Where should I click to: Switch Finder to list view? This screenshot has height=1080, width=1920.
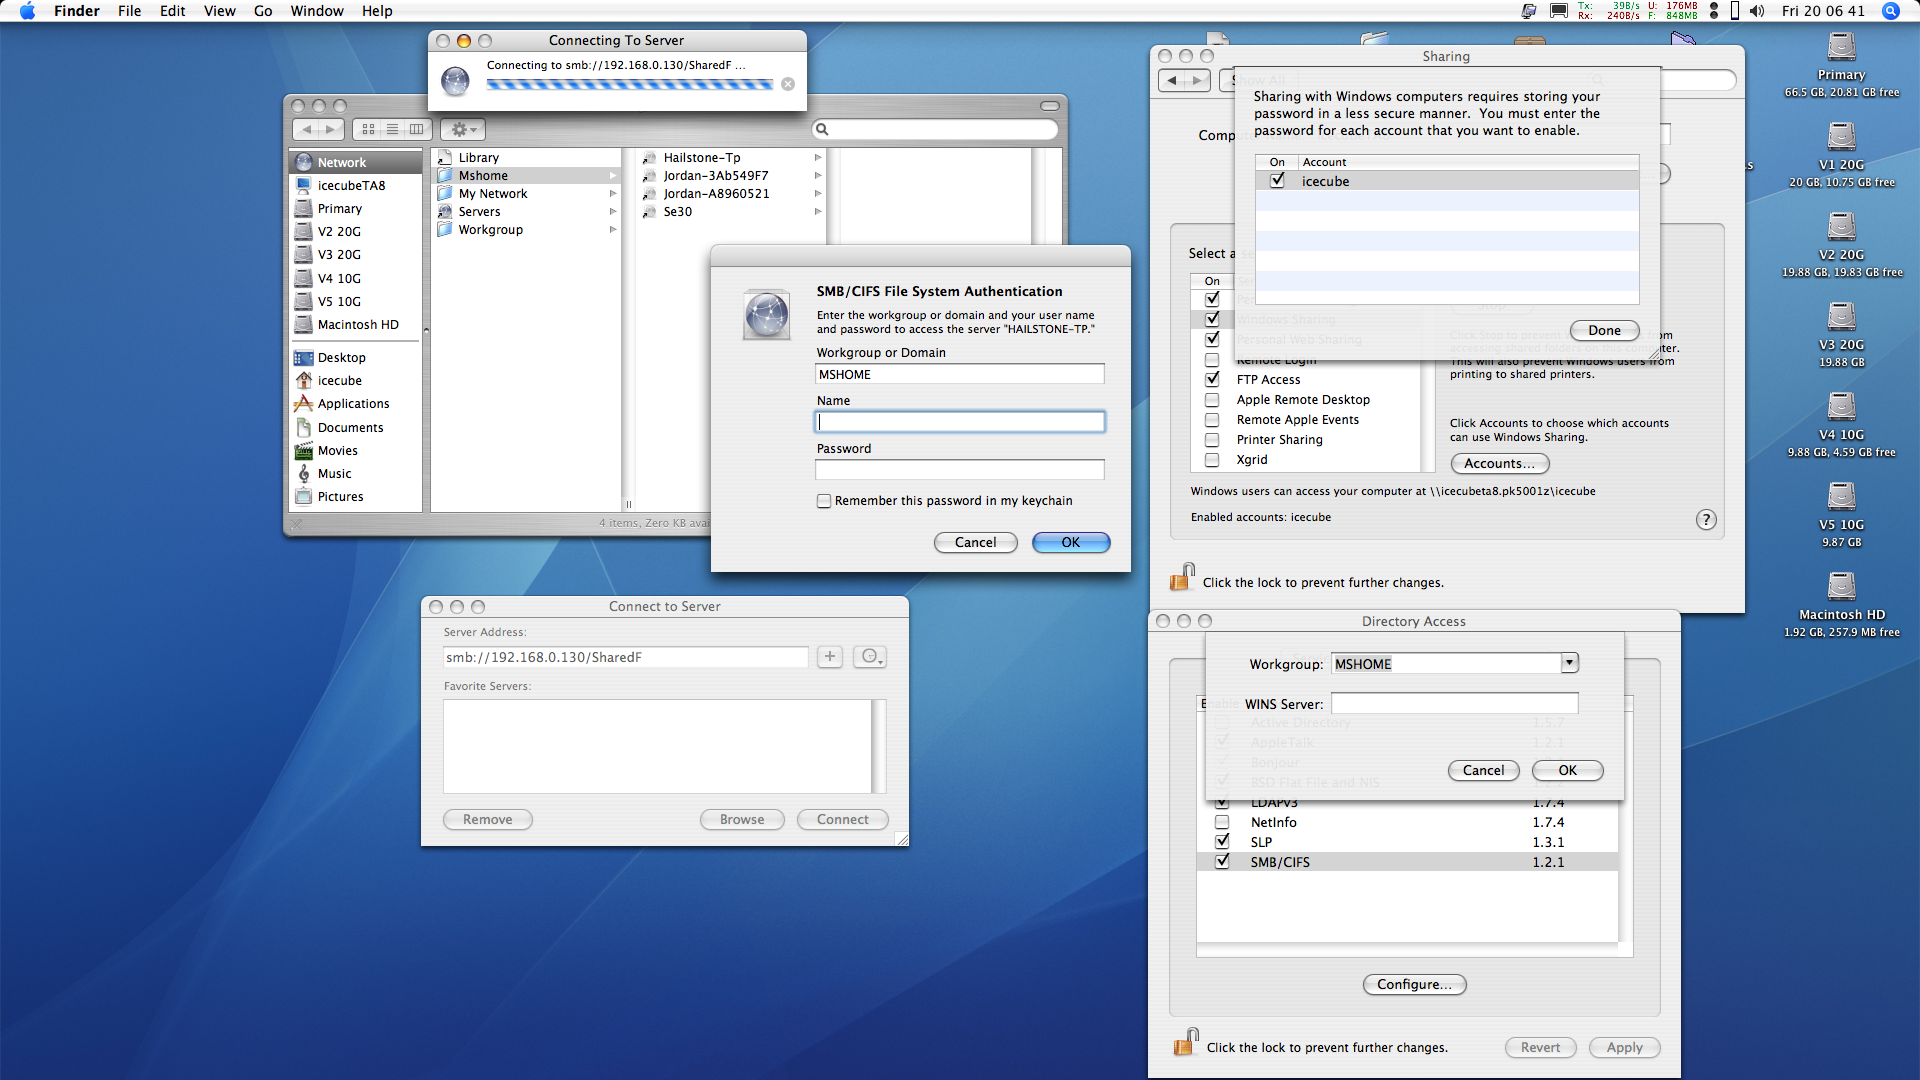392,129
